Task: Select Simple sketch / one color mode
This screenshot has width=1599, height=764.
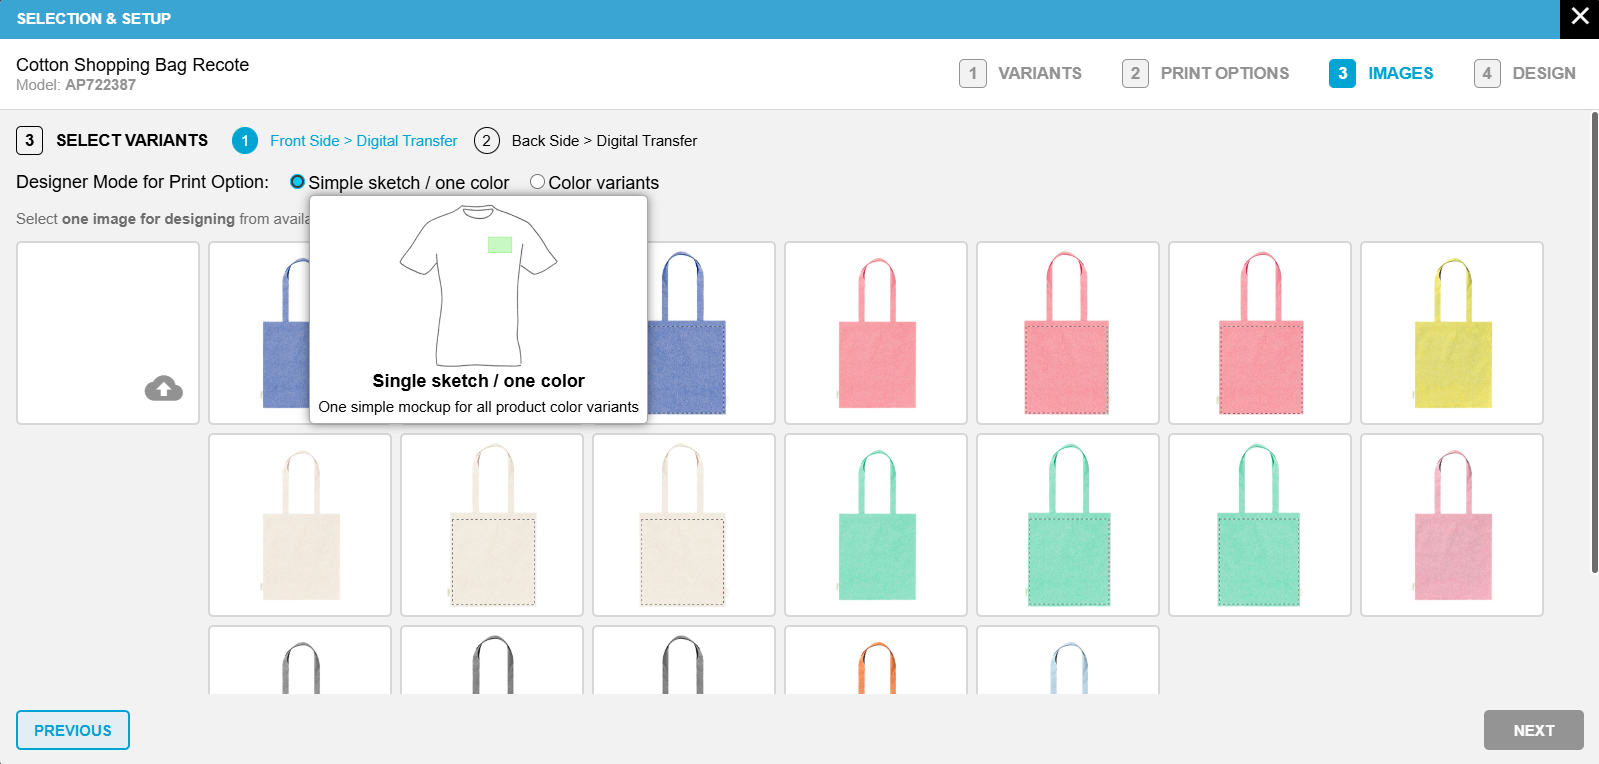Action: point(297,182)
